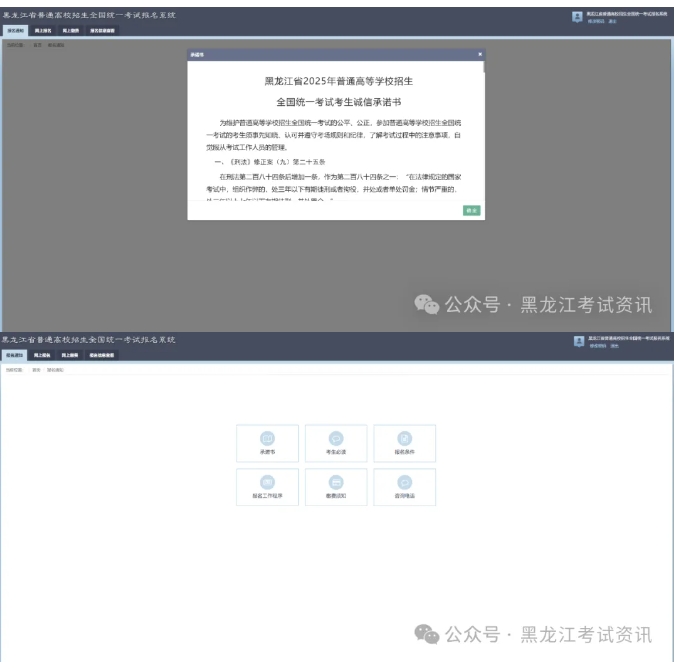Click the heading 全国统一考试考生诚信承诺书
This screenshot has height=669, width=677.
pyautogui.click(x=338, y=102)
